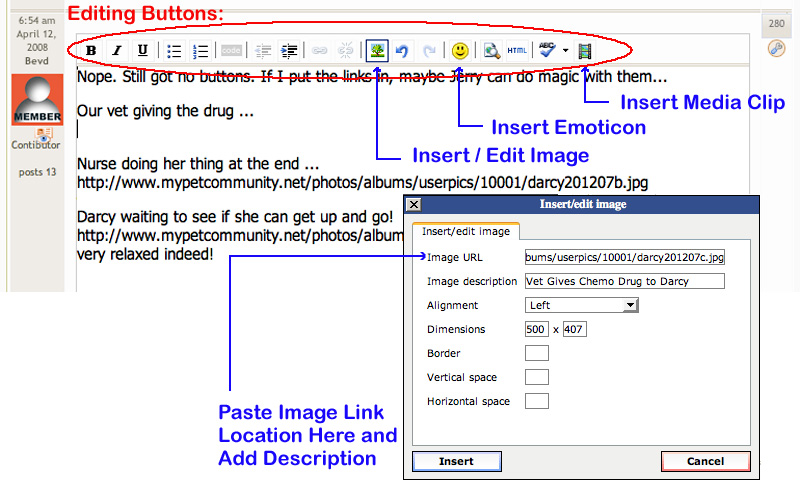Click into the Horizontal space field

point(537,401)
